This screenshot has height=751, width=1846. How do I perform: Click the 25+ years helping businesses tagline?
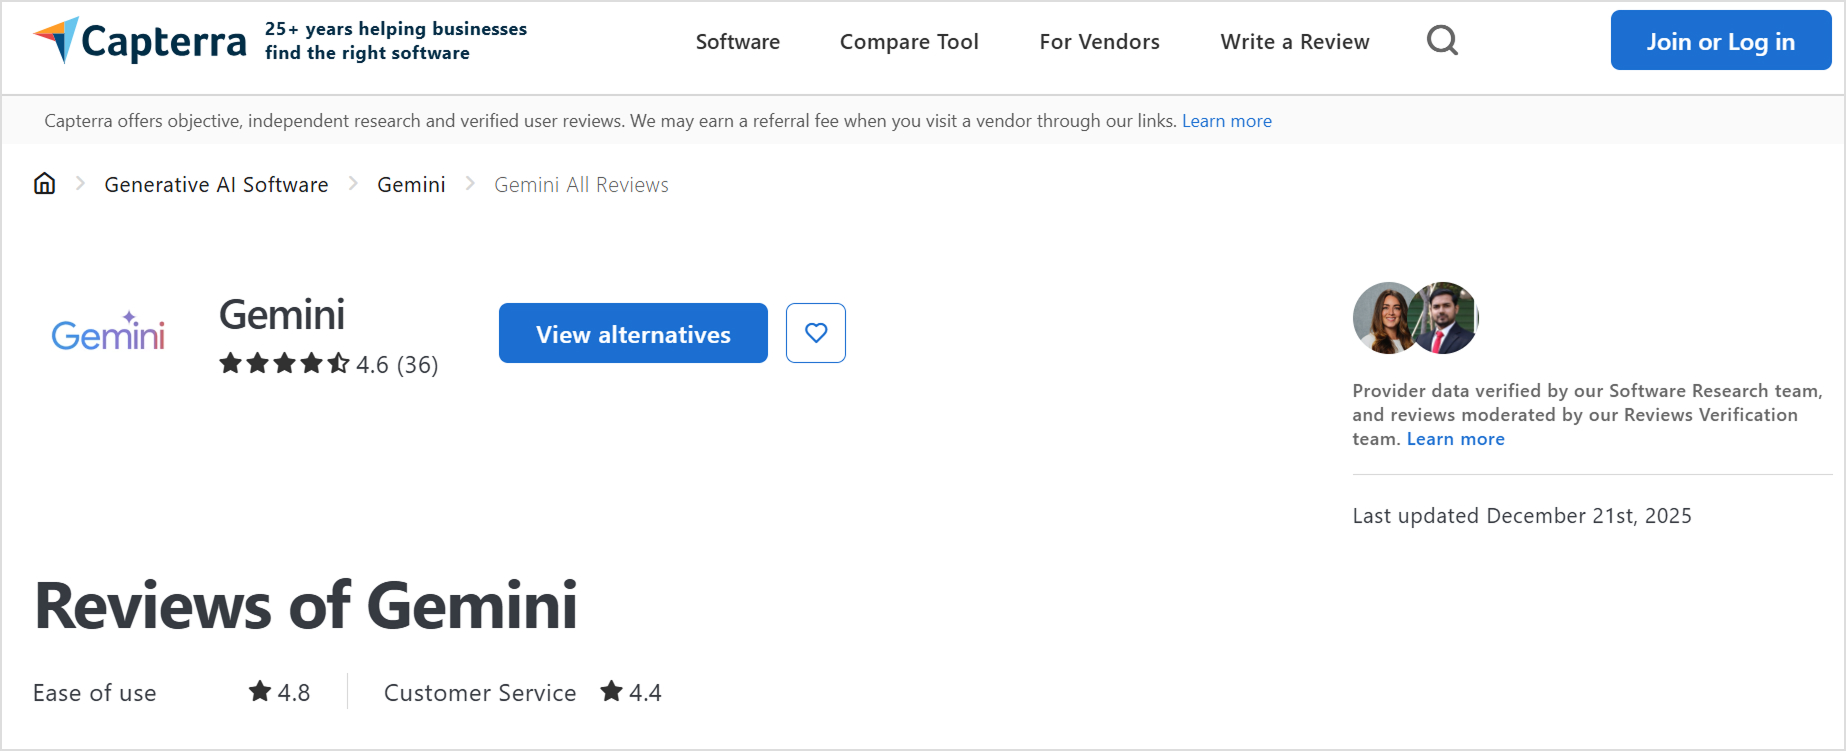coord(396,41)
